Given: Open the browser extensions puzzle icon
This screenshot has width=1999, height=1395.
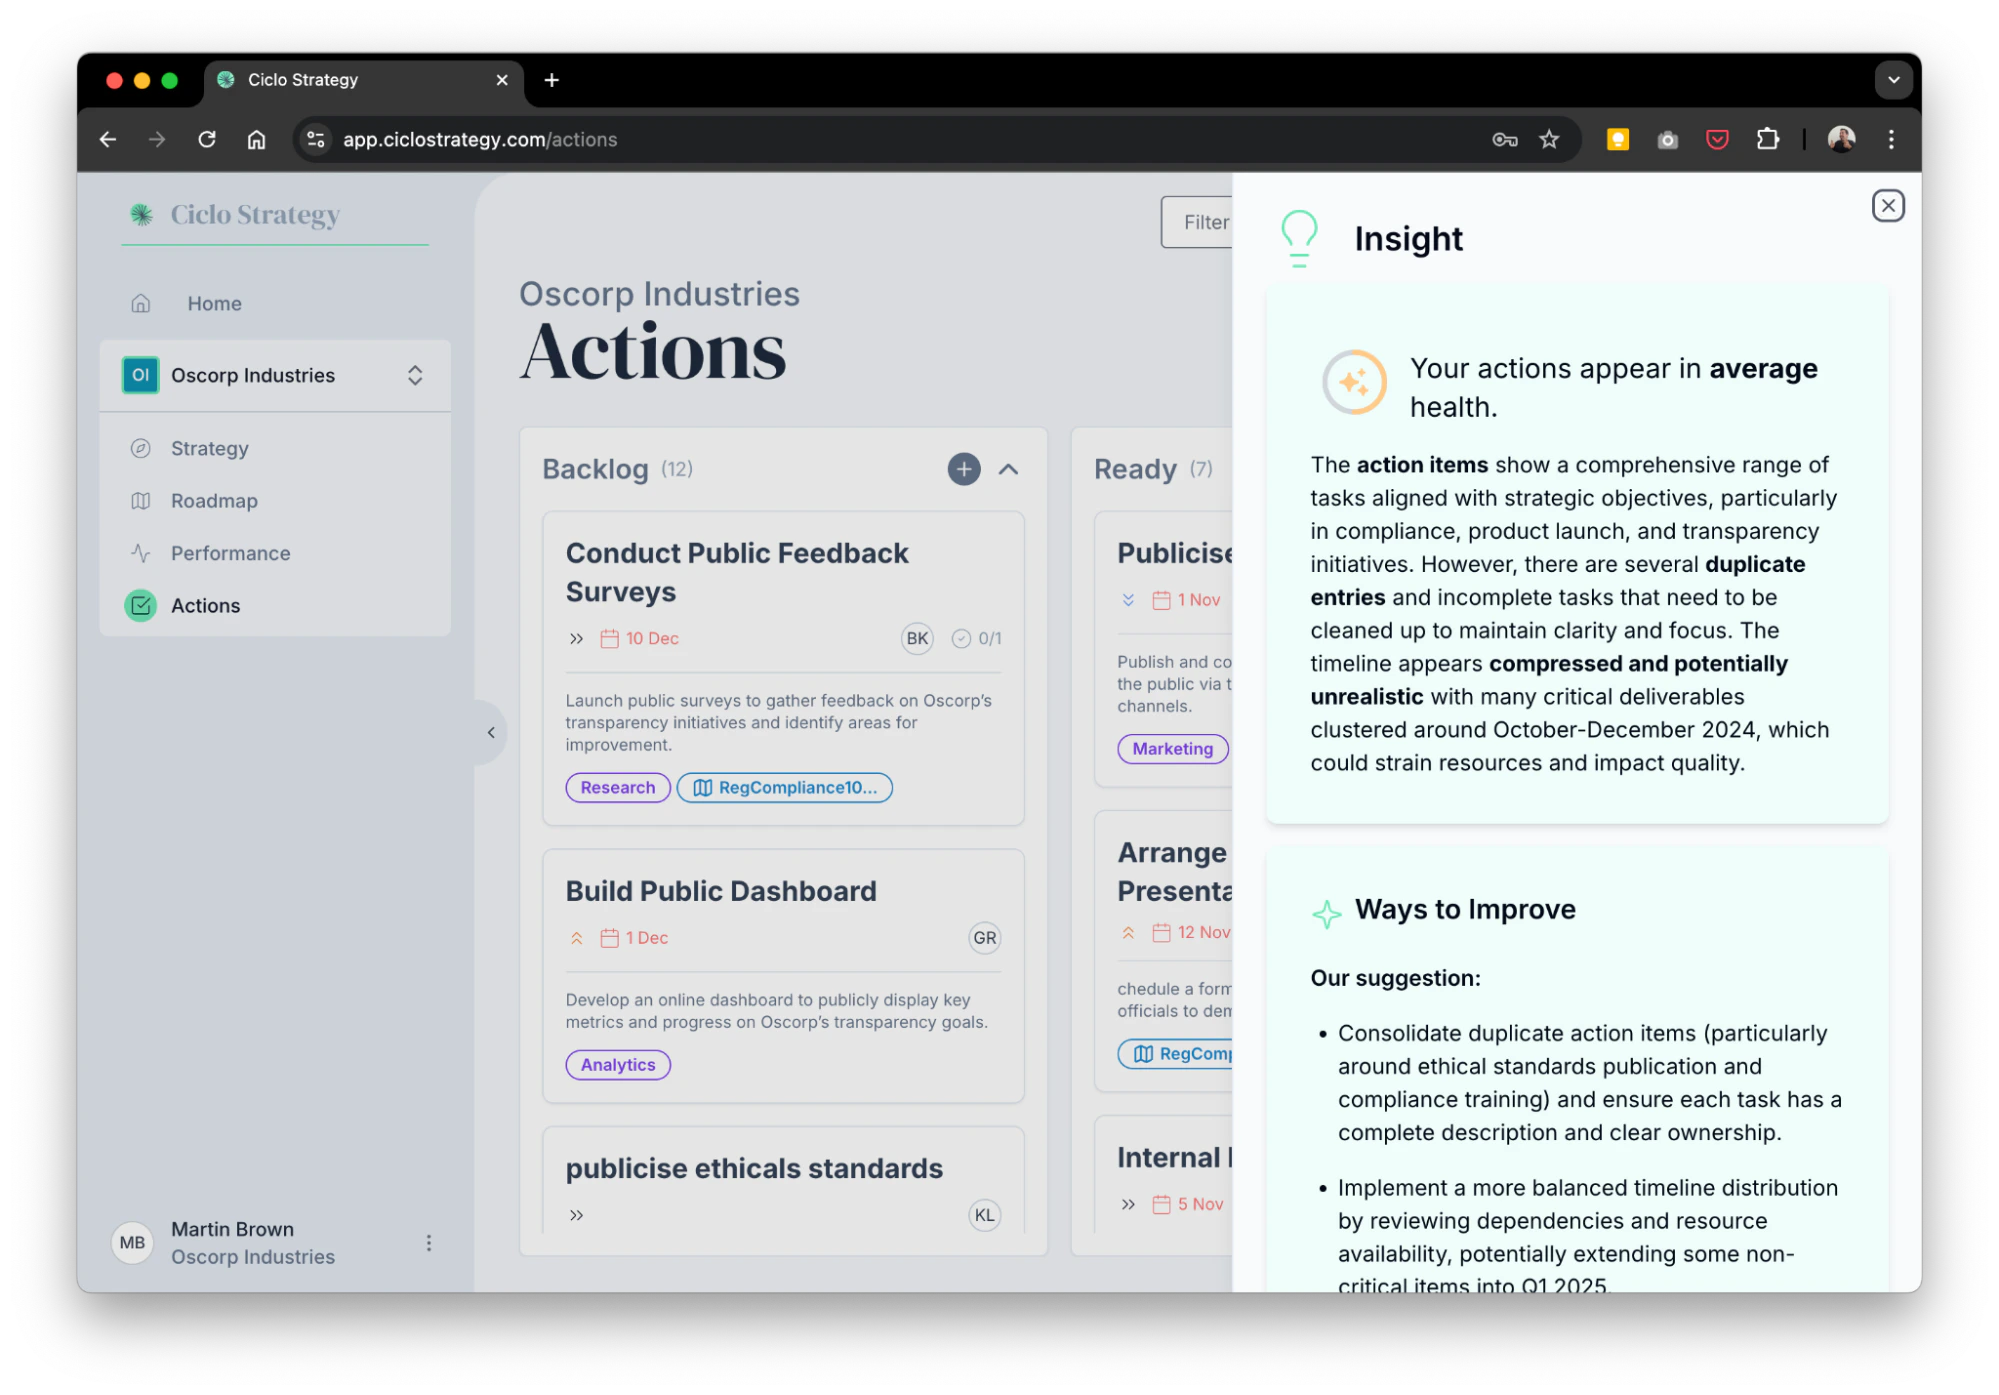Looking at the screenshot, I should [x=1768, y=139].
